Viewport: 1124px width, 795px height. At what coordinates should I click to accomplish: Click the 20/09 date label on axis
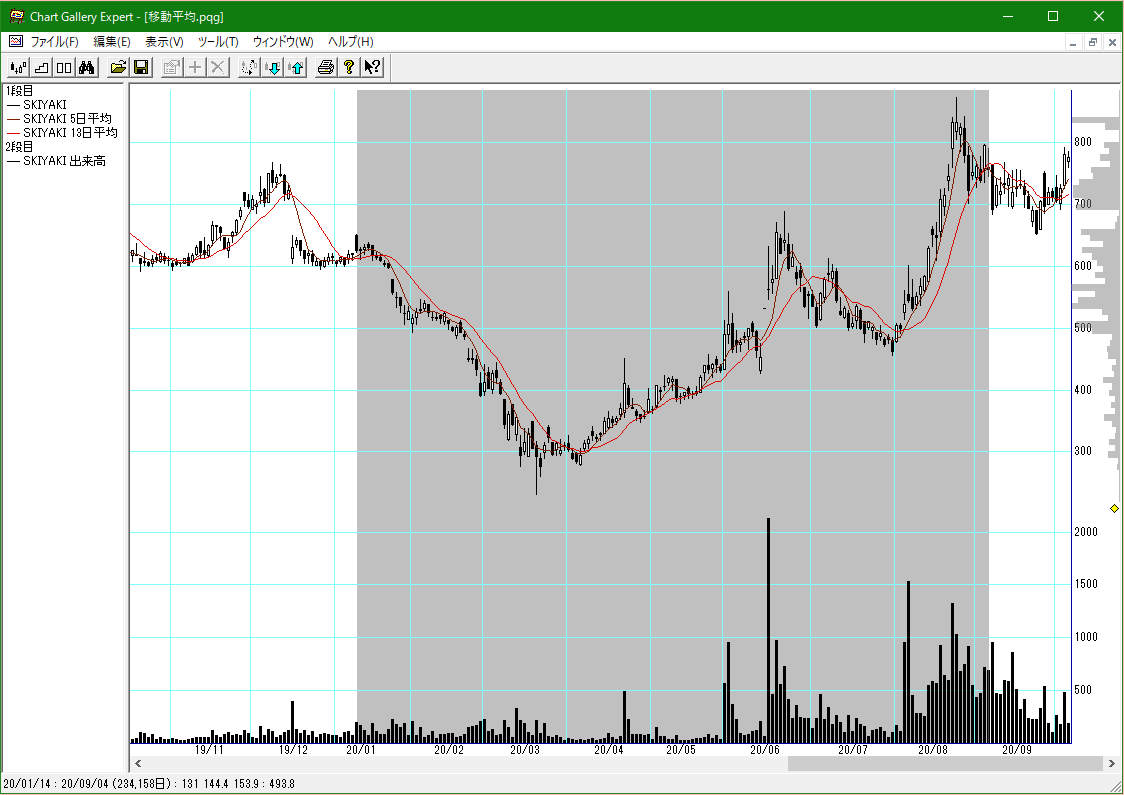(x=1016, y=750)
